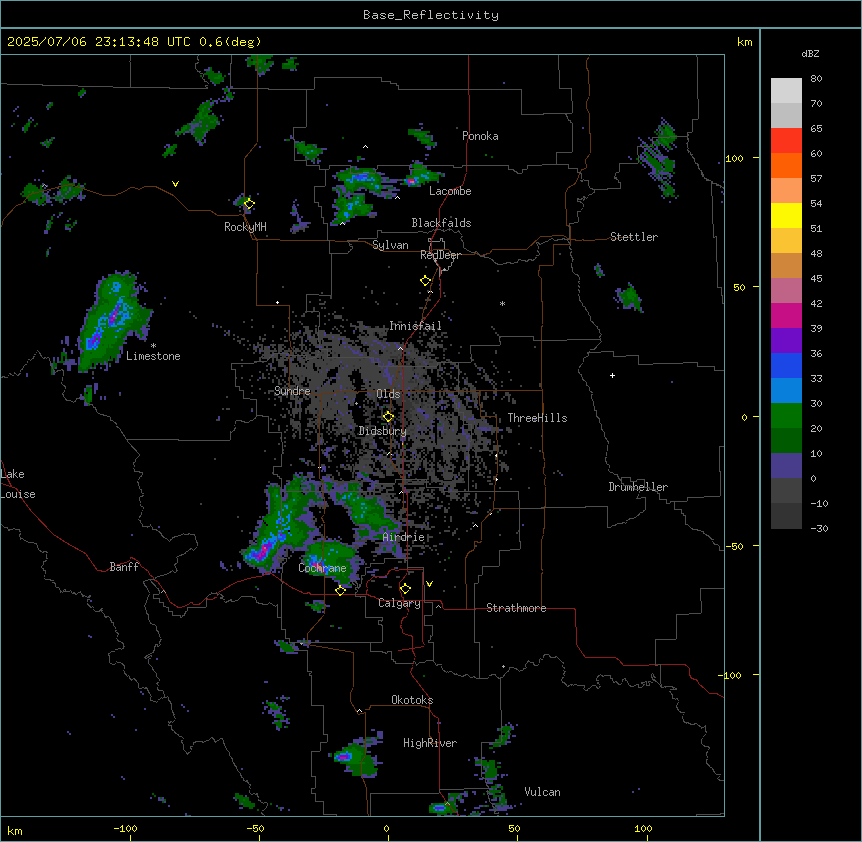The width and height of the screenshot is (862, 842).
Task: Select the Banff label
Action: point(124,567)
